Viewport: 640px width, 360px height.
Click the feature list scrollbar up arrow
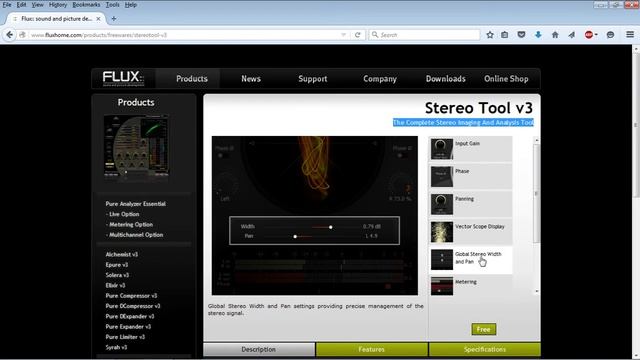(x=537, y=140)
